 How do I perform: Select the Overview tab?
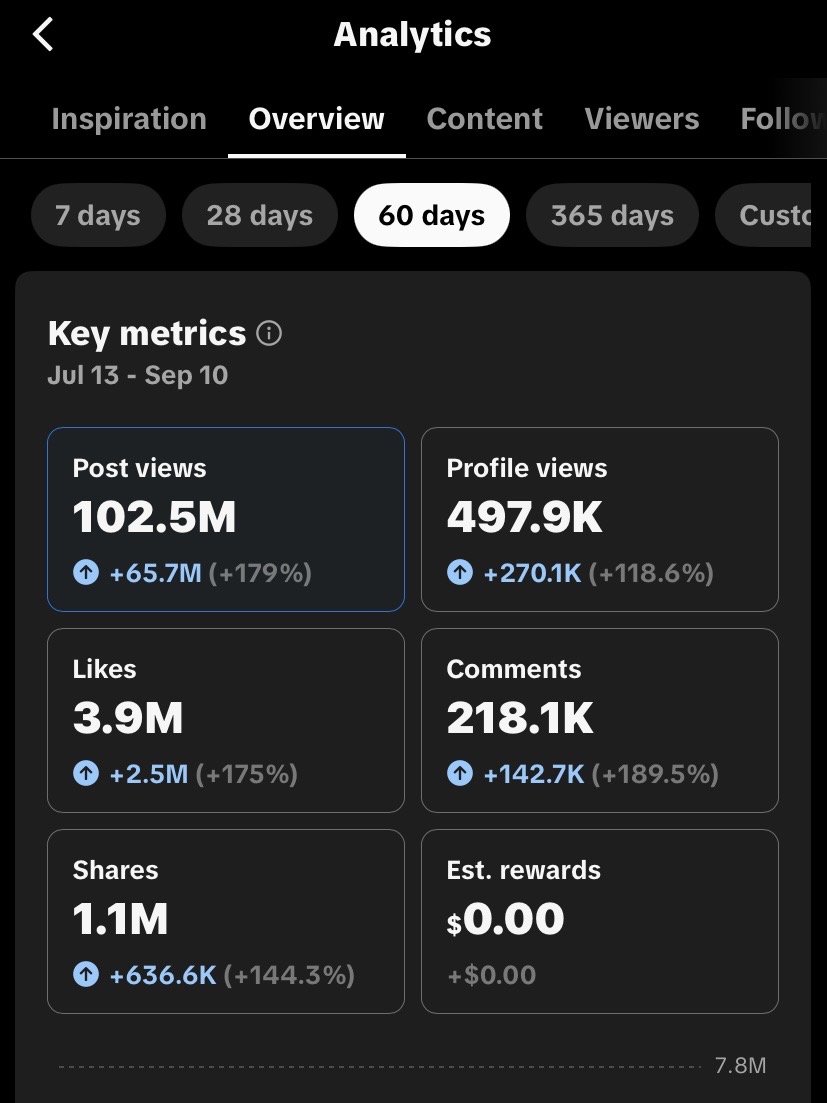(316, 119)
